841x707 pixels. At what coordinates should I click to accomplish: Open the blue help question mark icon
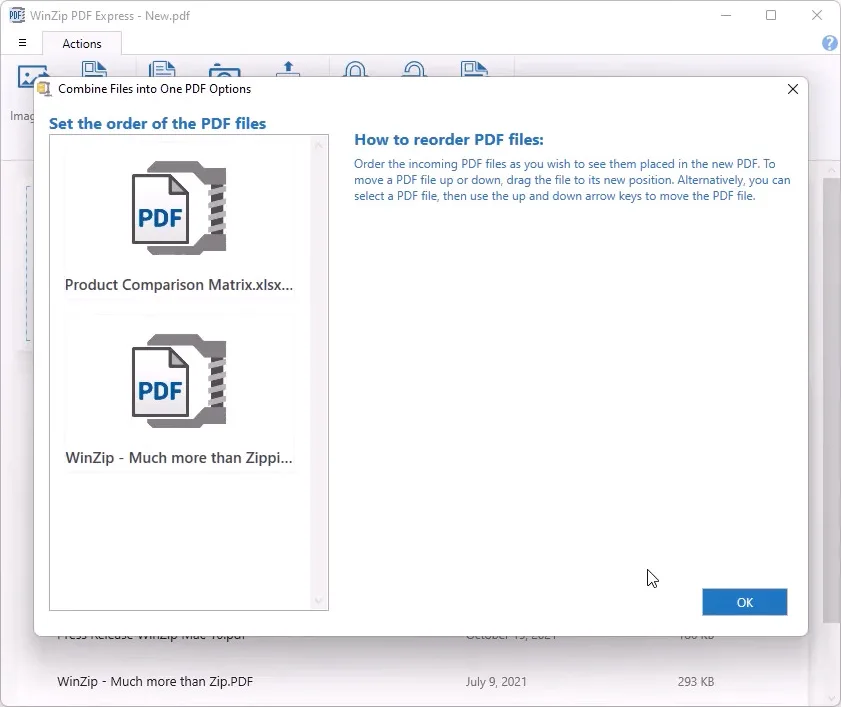[830, 43]
